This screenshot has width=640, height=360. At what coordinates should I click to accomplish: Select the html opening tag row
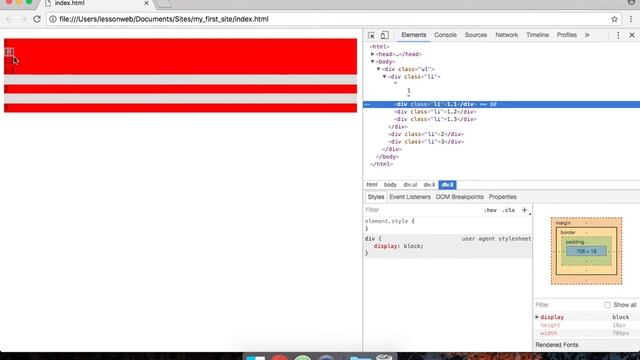(502, 47)
